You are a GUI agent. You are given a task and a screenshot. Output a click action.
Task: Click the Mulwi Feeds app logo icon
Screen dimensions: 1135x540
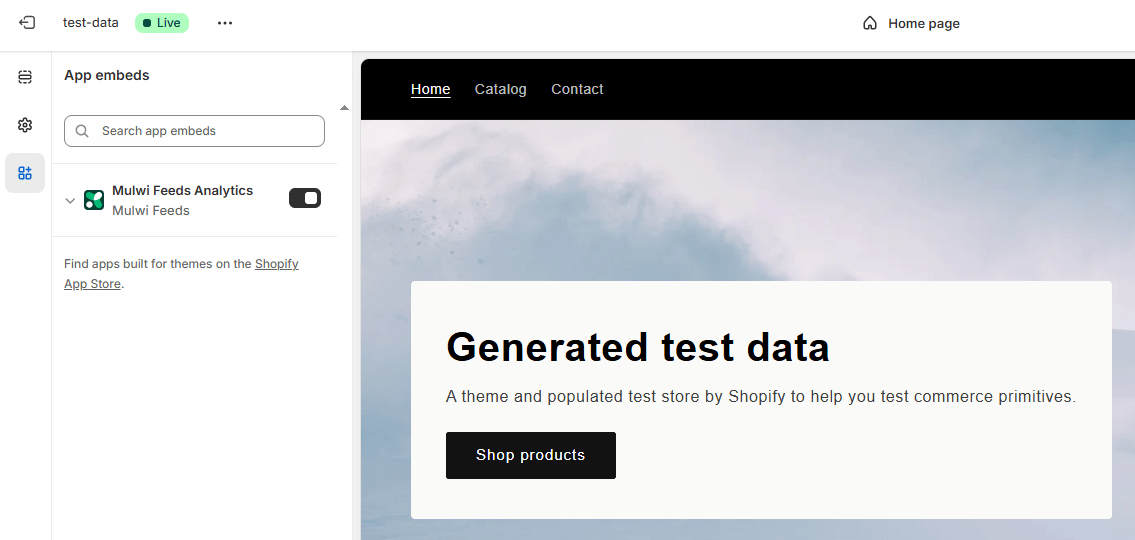point(94,201)
